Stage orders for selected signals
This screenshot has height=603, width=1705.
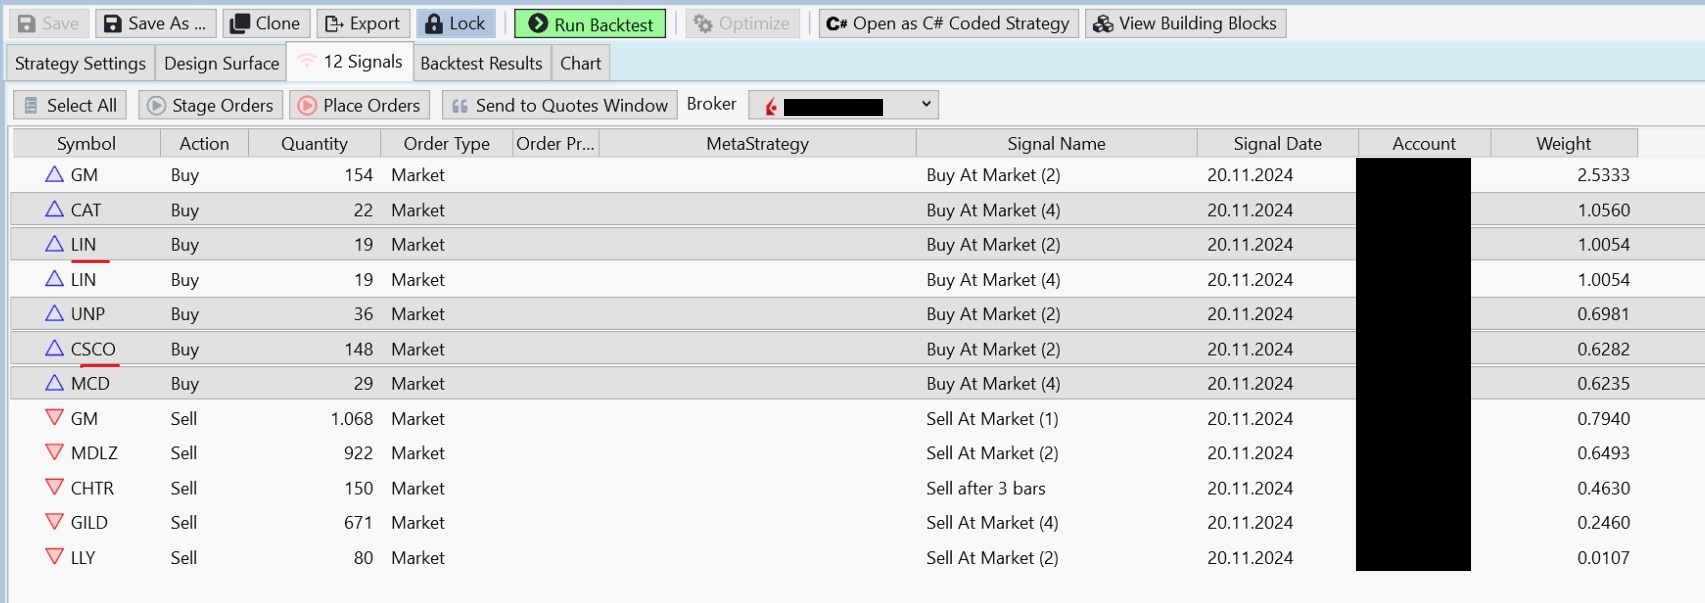coord(210,105)
